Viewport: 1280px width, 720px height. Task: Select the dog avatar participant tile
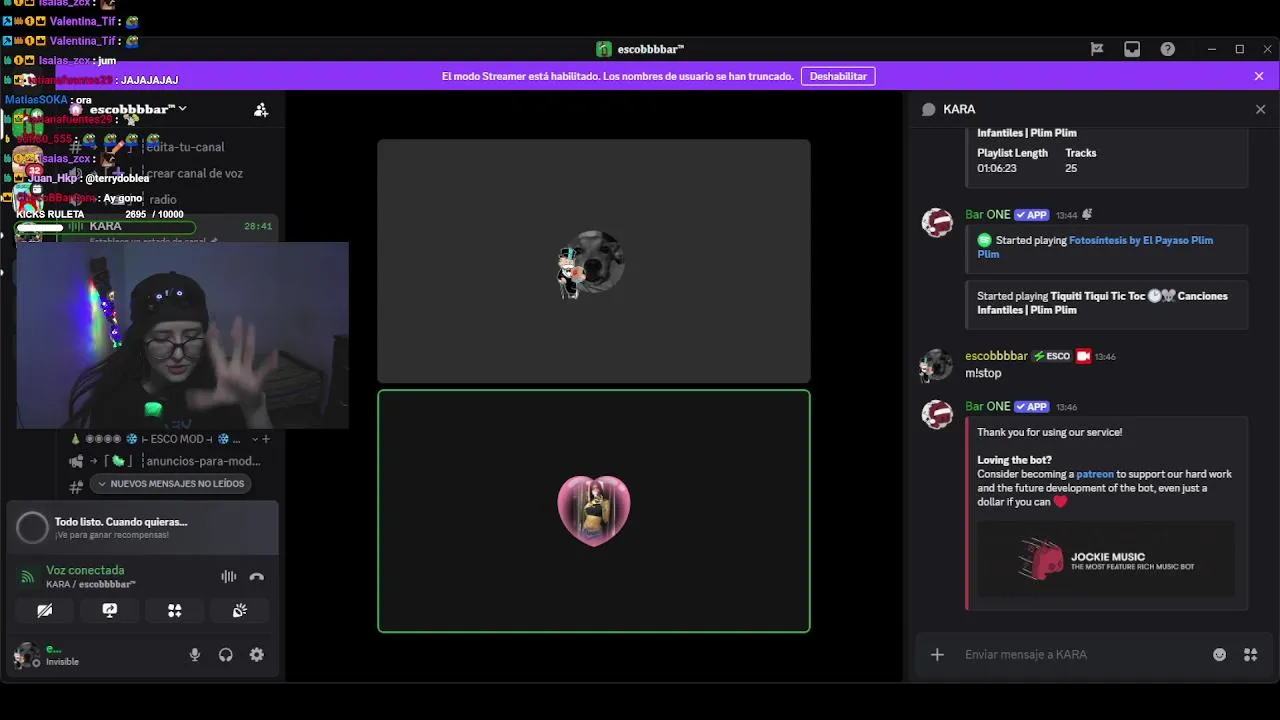click(594, 261)
